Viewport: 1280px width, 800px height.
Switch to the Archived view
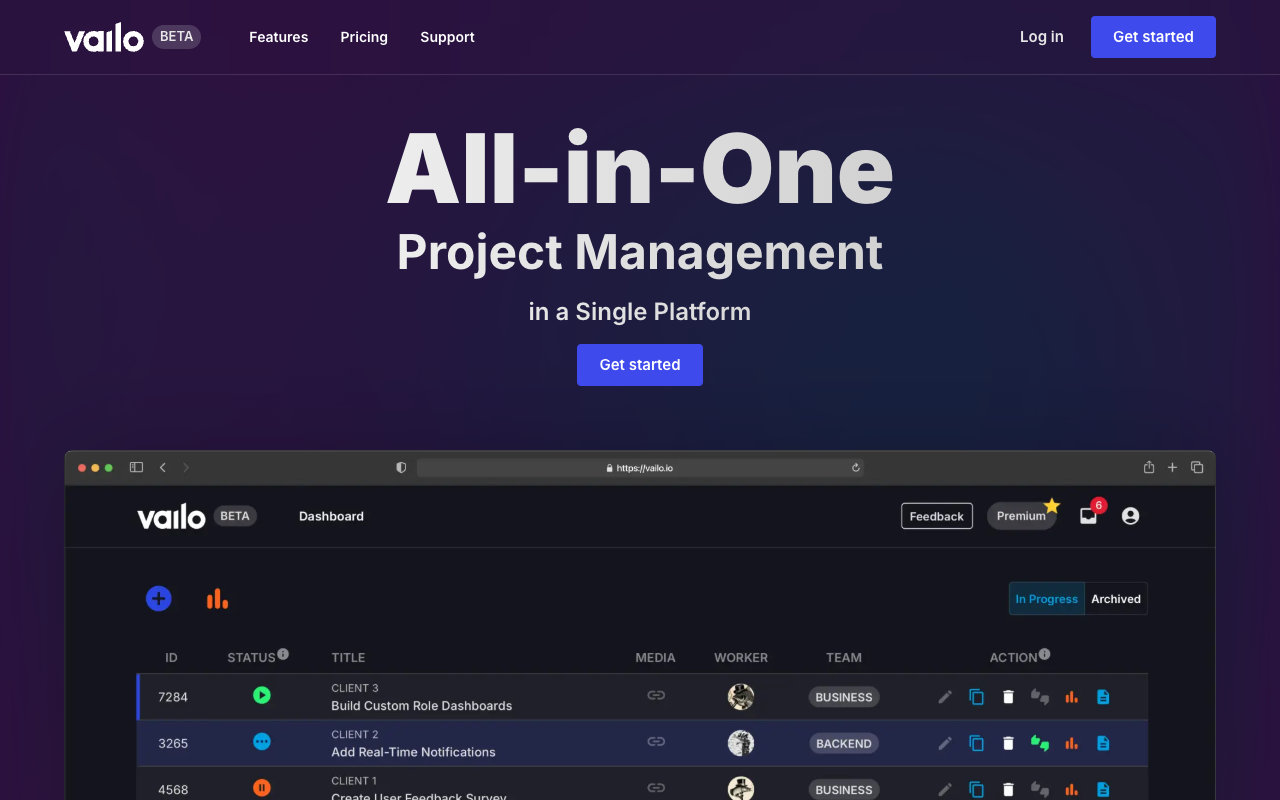tap(1115, 598)
